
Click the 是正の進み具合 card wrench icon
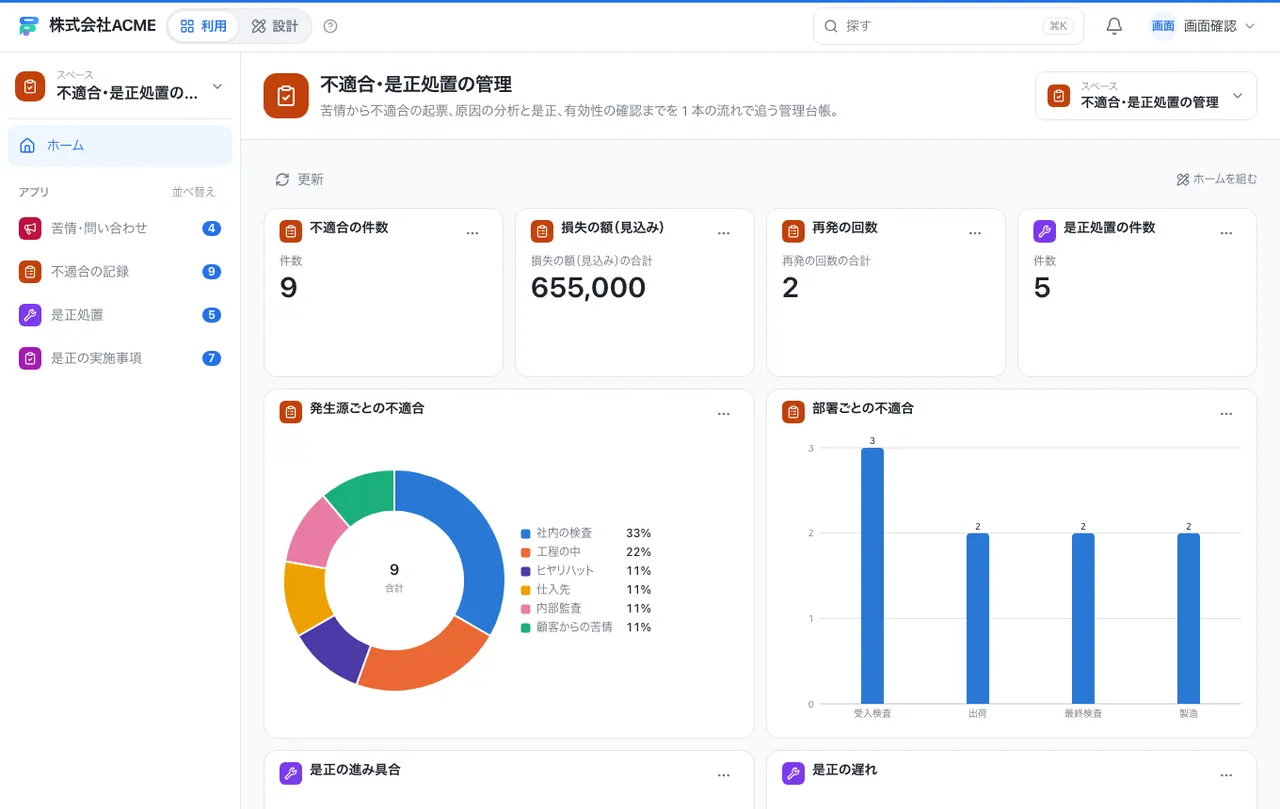[x=291, y=773]
